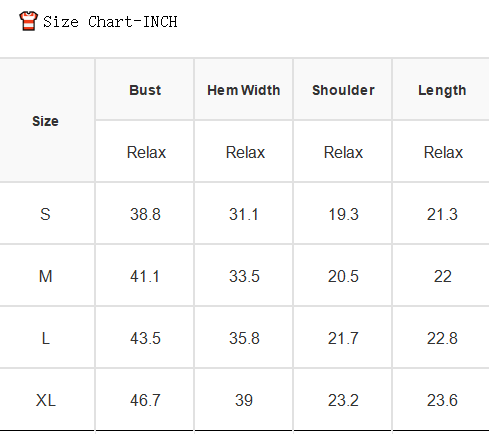Select the L size row label
489x434 pixels.
(46, 338)
